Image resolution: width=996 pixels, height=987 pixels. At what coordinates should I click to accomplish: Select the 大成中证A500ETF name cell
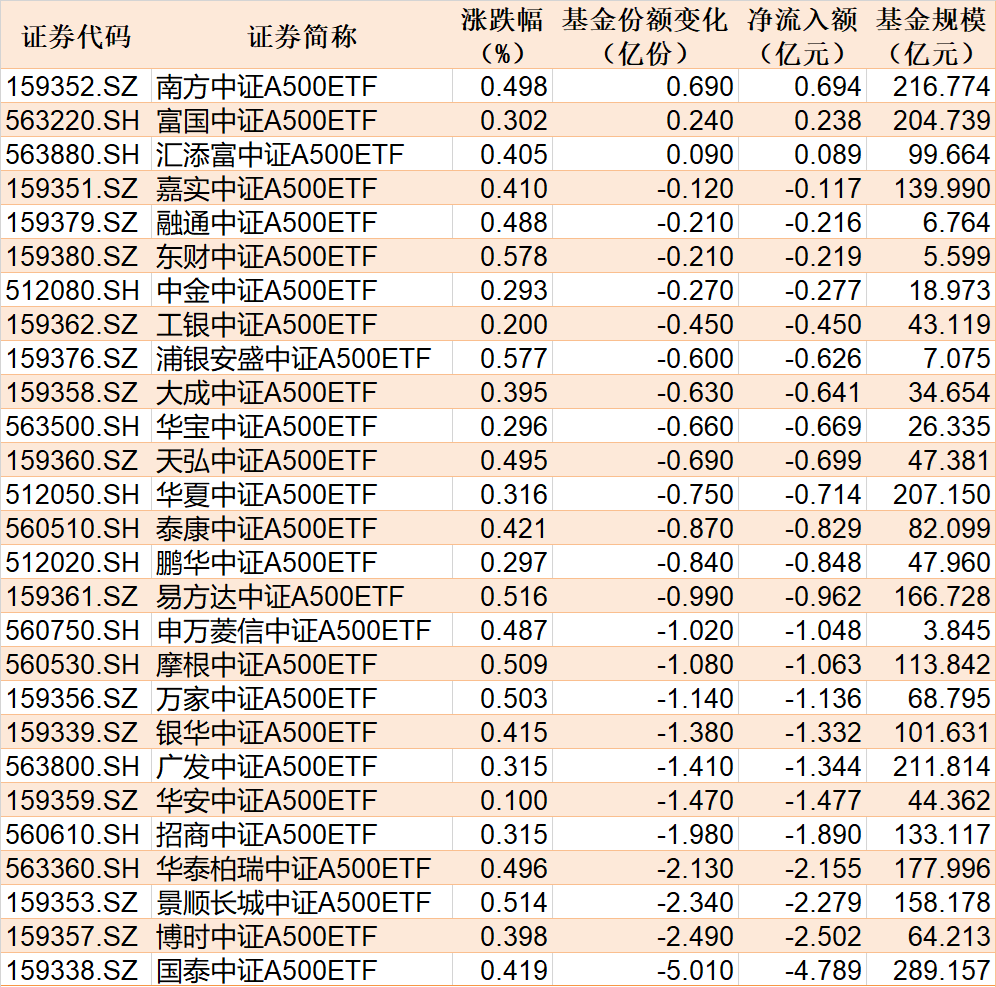[302, 392]
